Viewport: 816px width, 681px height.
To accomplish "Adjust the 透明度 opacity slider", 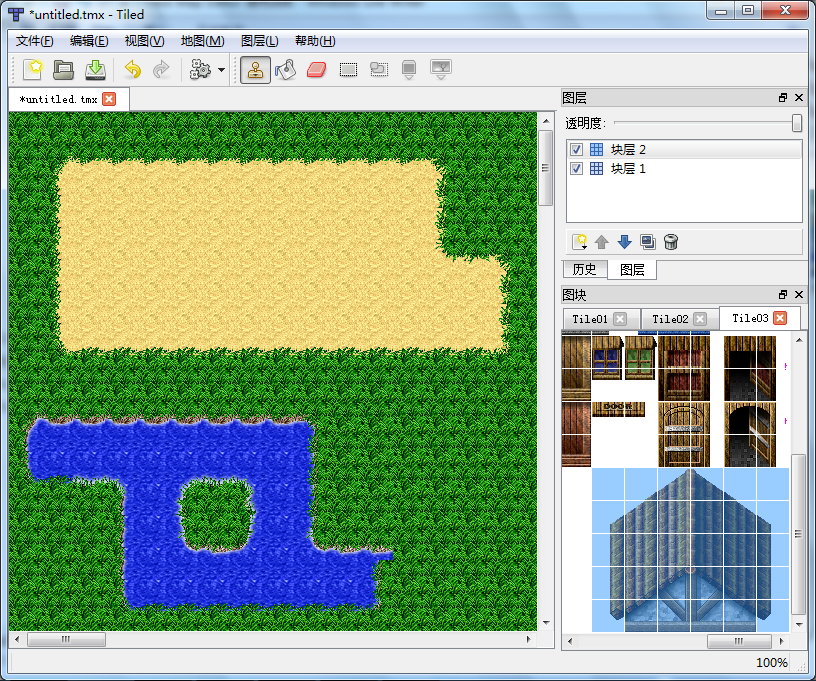I will pyautogui.click(x=796, y=123).
